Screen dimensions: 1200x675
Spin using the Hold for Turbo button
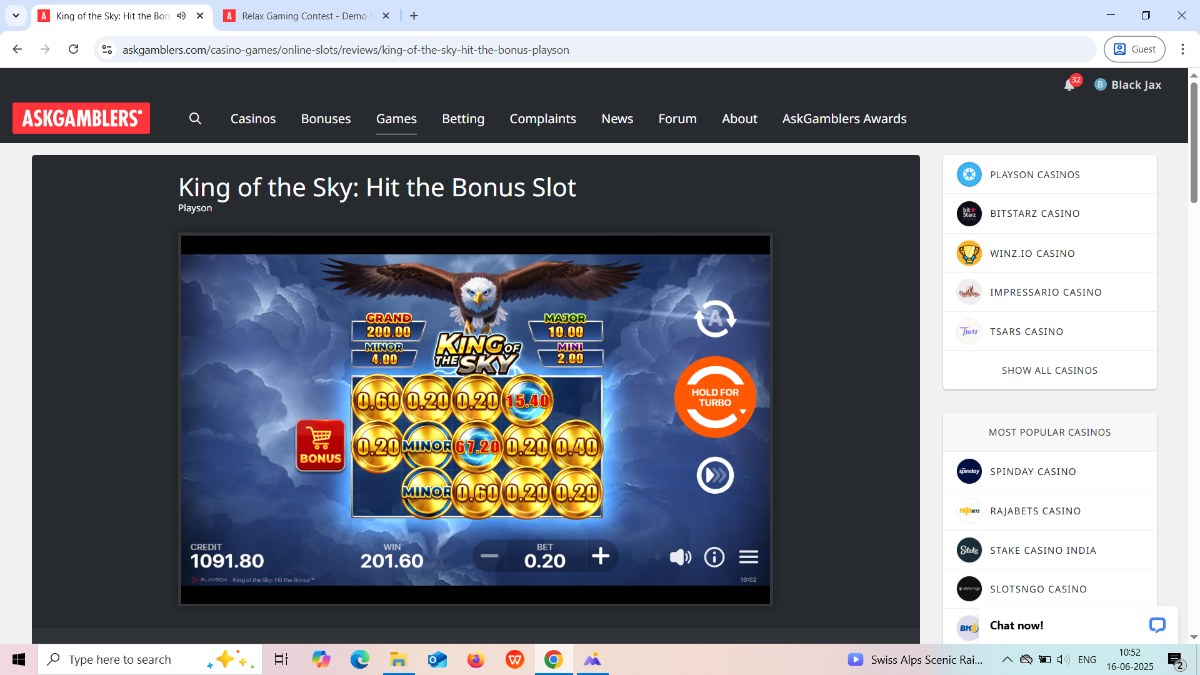[x=715, y=397]
